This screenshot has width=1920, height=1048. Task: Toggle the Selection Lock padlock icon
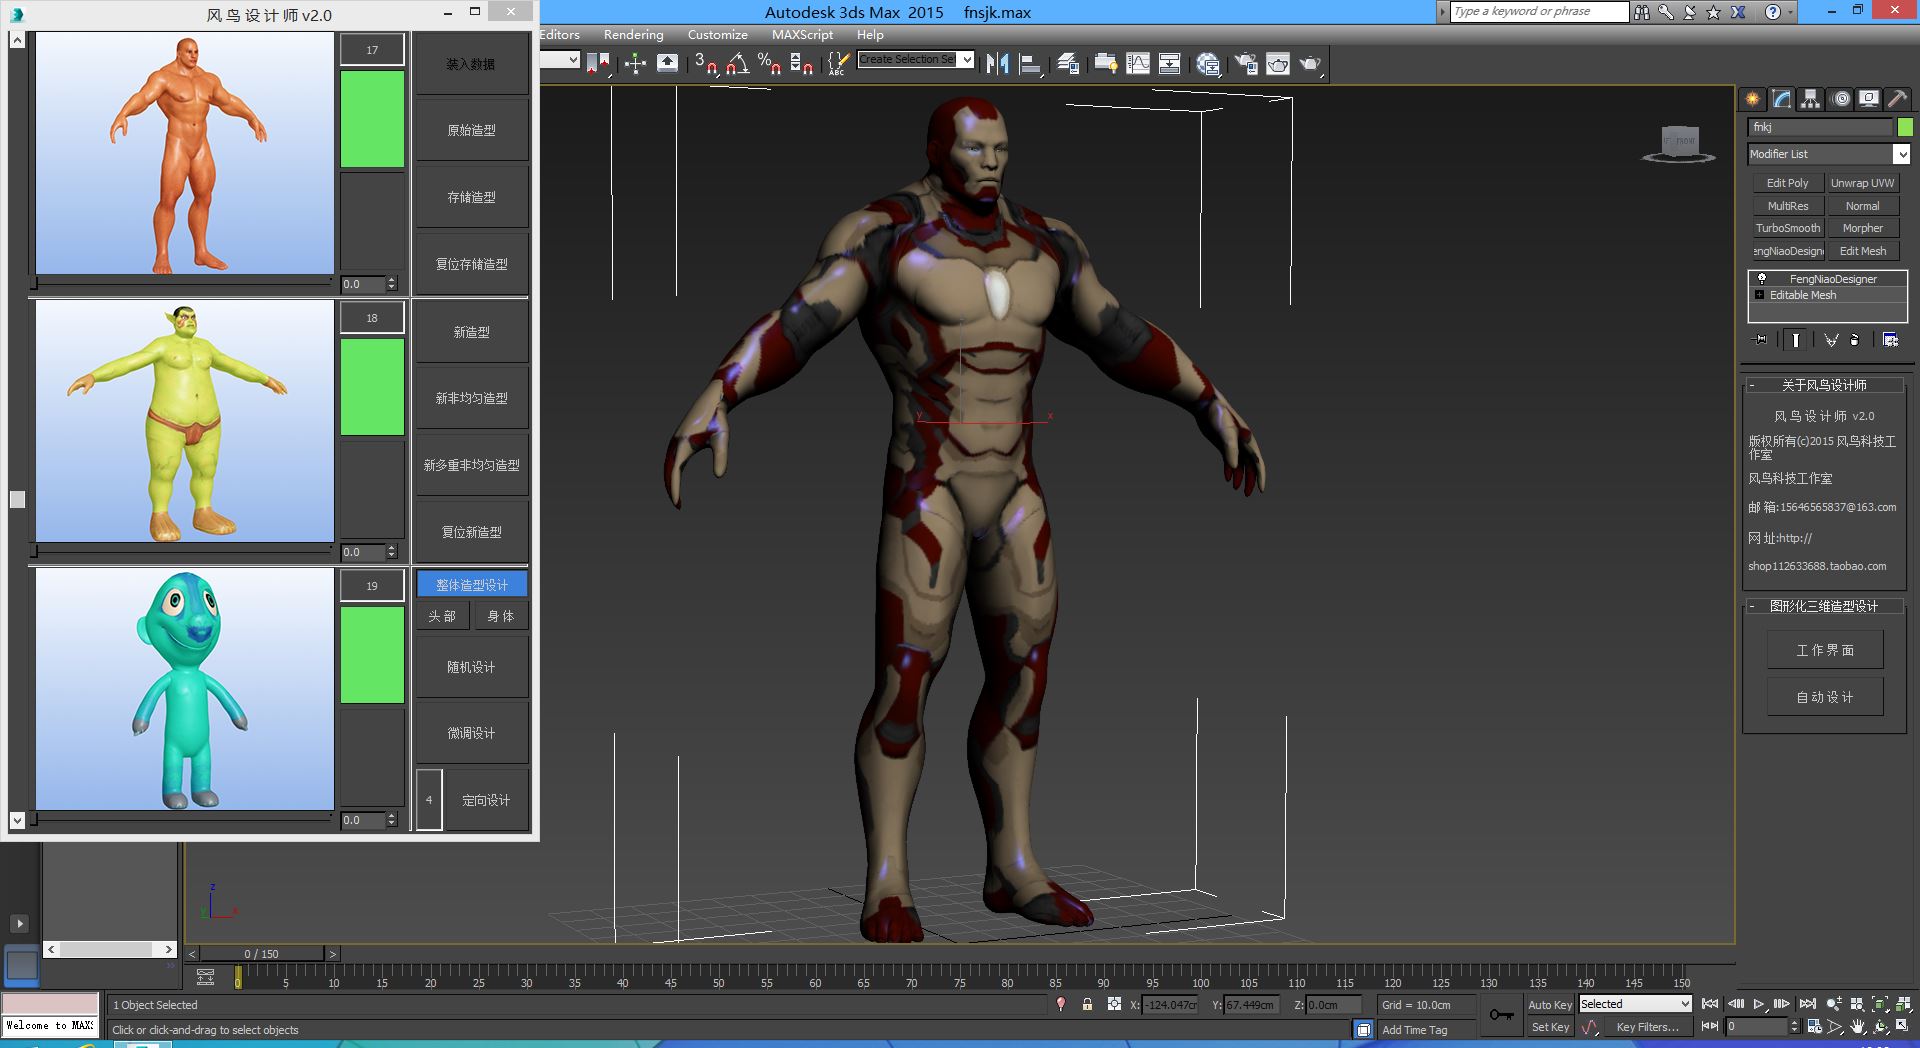(1087, 1005)
